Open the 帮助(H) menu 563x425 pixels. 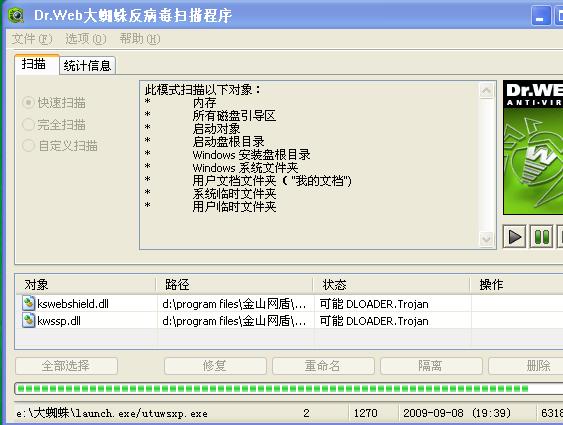pyautogui.click(x=140, y=38)
